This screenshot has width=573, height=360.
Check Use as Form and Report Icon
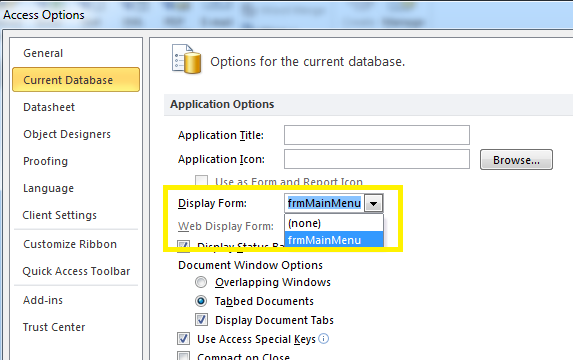click(x=201, y=181)
